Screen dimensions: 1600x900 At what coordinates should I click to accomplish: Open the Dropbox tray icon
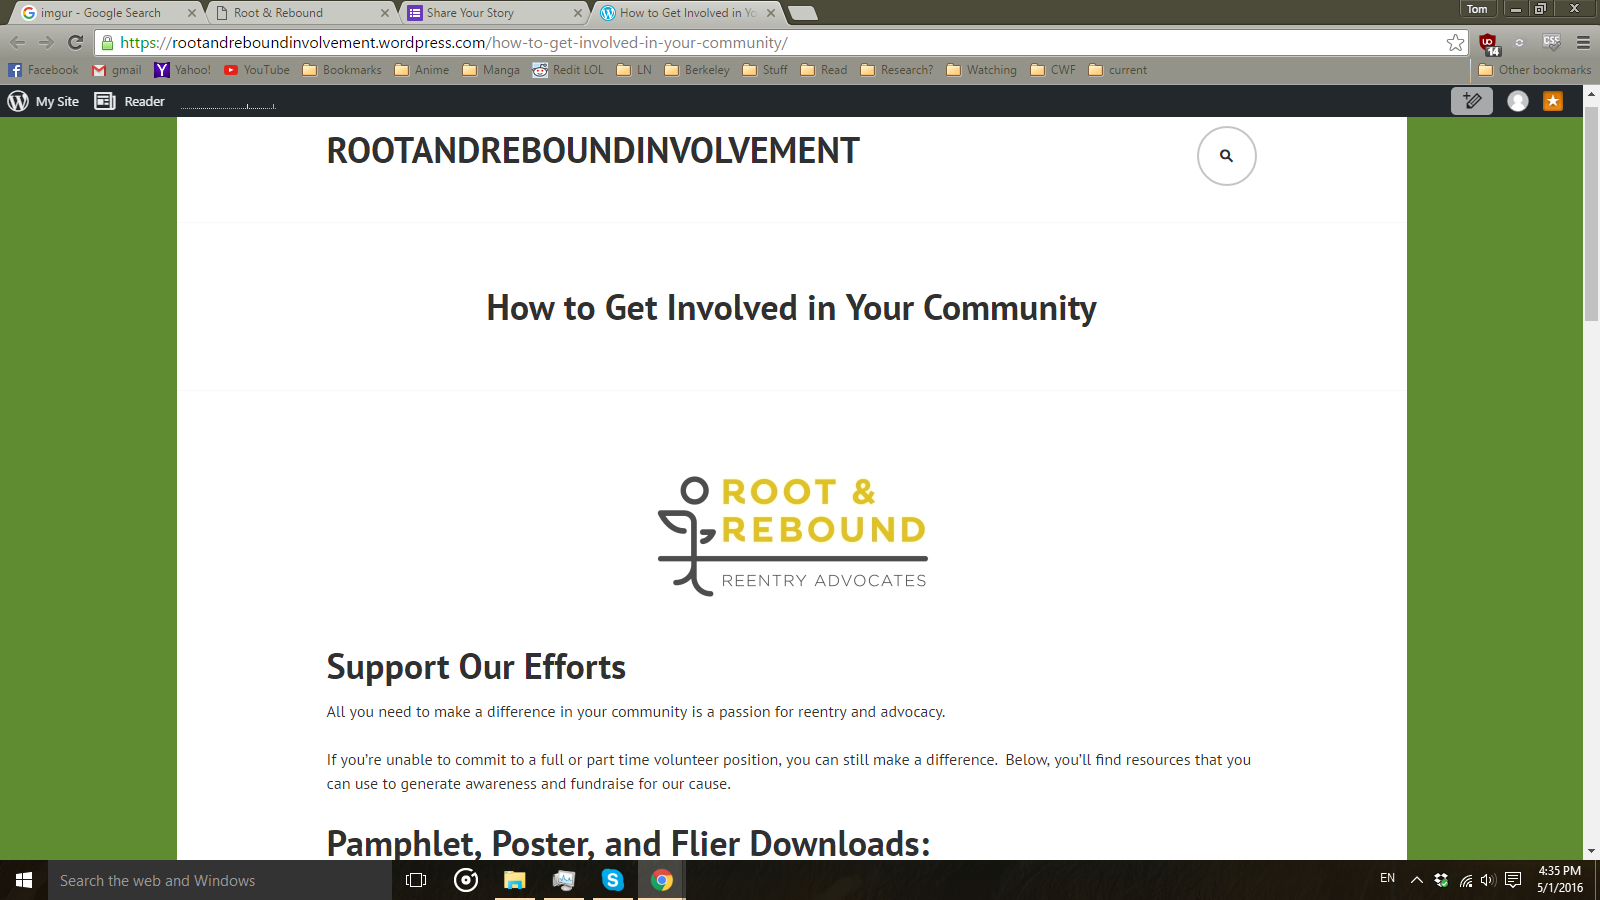tap(1441, 880)
